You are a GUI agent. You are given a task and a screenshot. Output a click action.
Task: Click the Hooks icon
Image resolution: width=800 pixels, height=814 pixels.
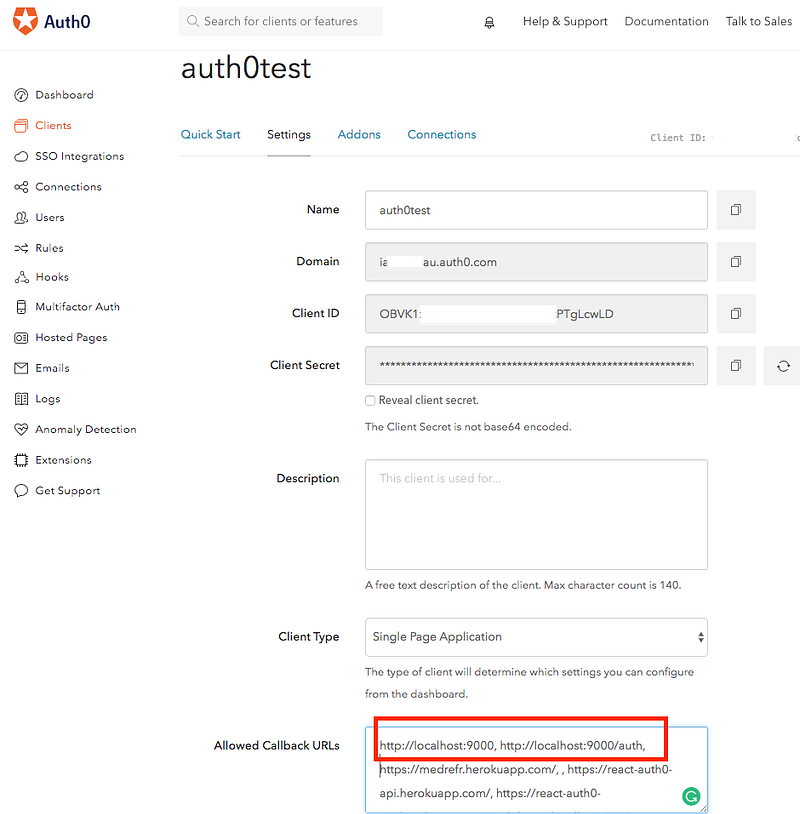[21, 277]
